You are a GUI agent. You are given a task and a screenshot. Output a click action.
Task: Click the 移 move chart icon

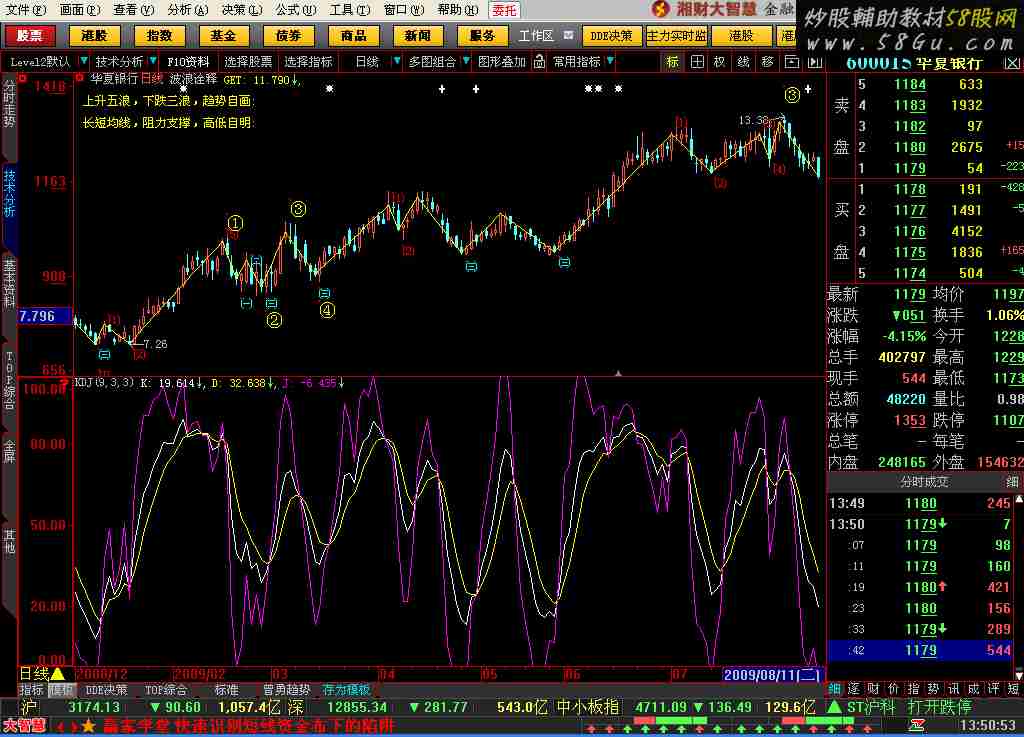coord(767,61)
